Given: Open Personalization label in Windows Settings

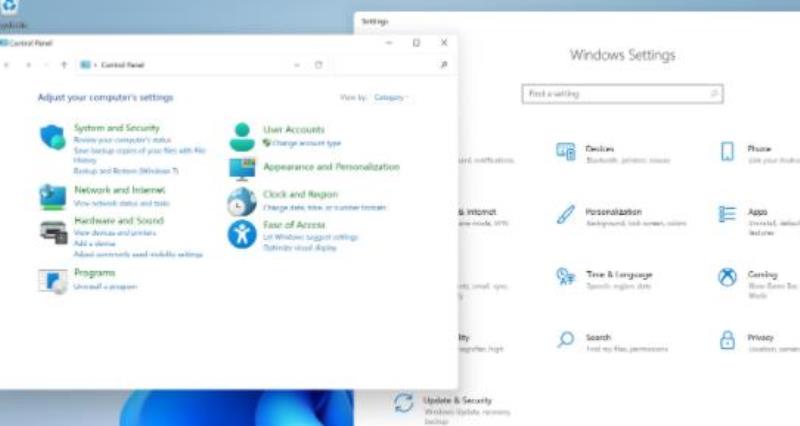Looking at the screenshot, I should coord(613,212).
